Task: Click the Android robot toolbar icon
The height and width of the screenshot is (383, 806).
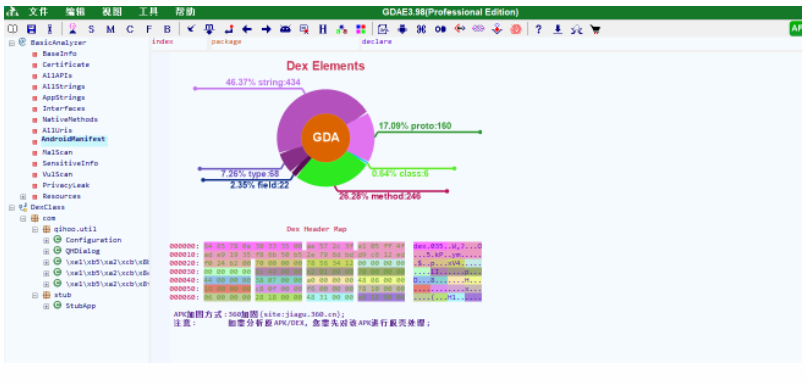Action: click(285, 29)
